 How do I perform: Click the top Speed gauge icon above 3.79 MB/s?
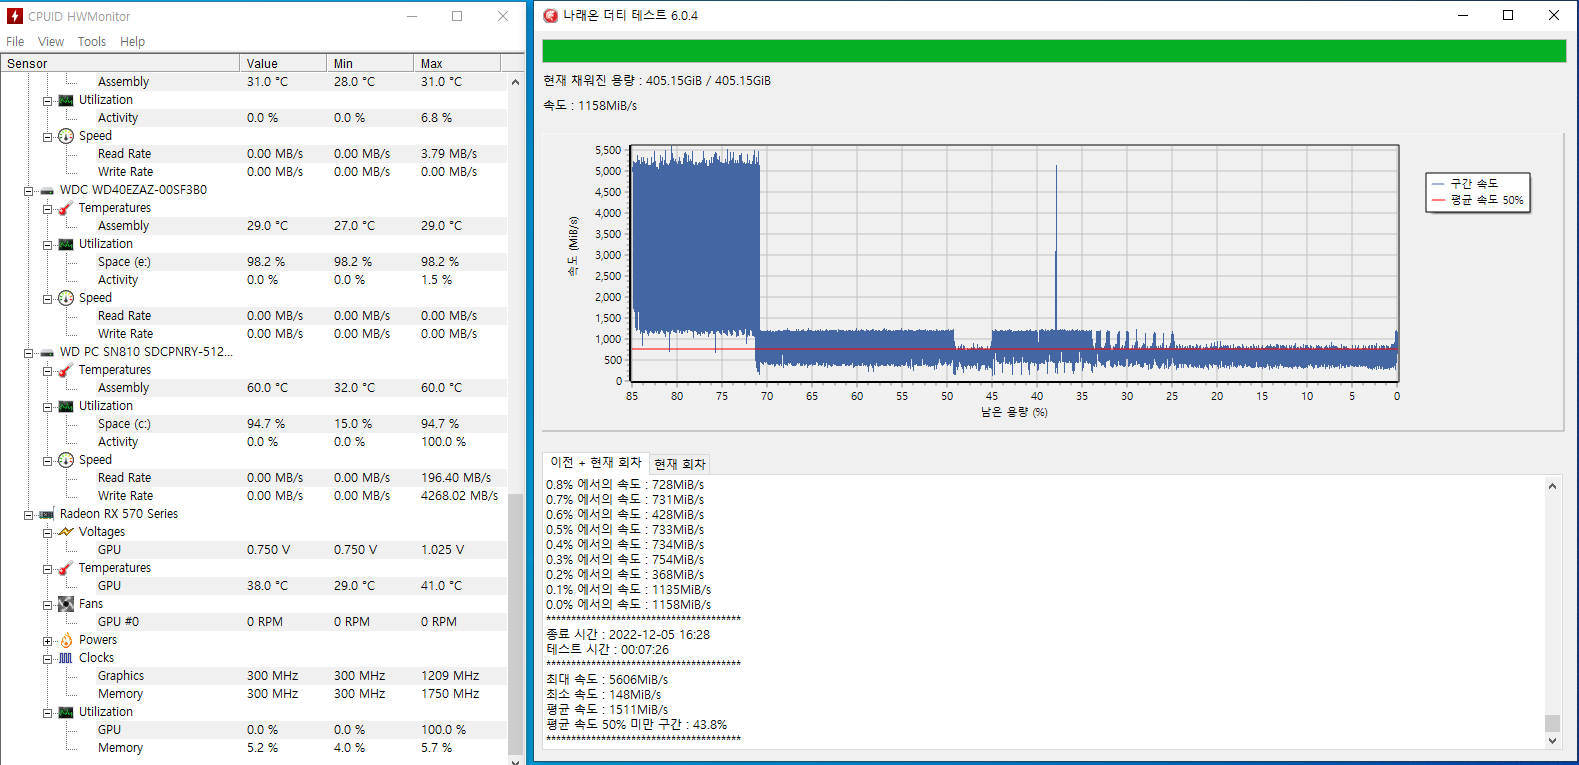coord(66,136)
